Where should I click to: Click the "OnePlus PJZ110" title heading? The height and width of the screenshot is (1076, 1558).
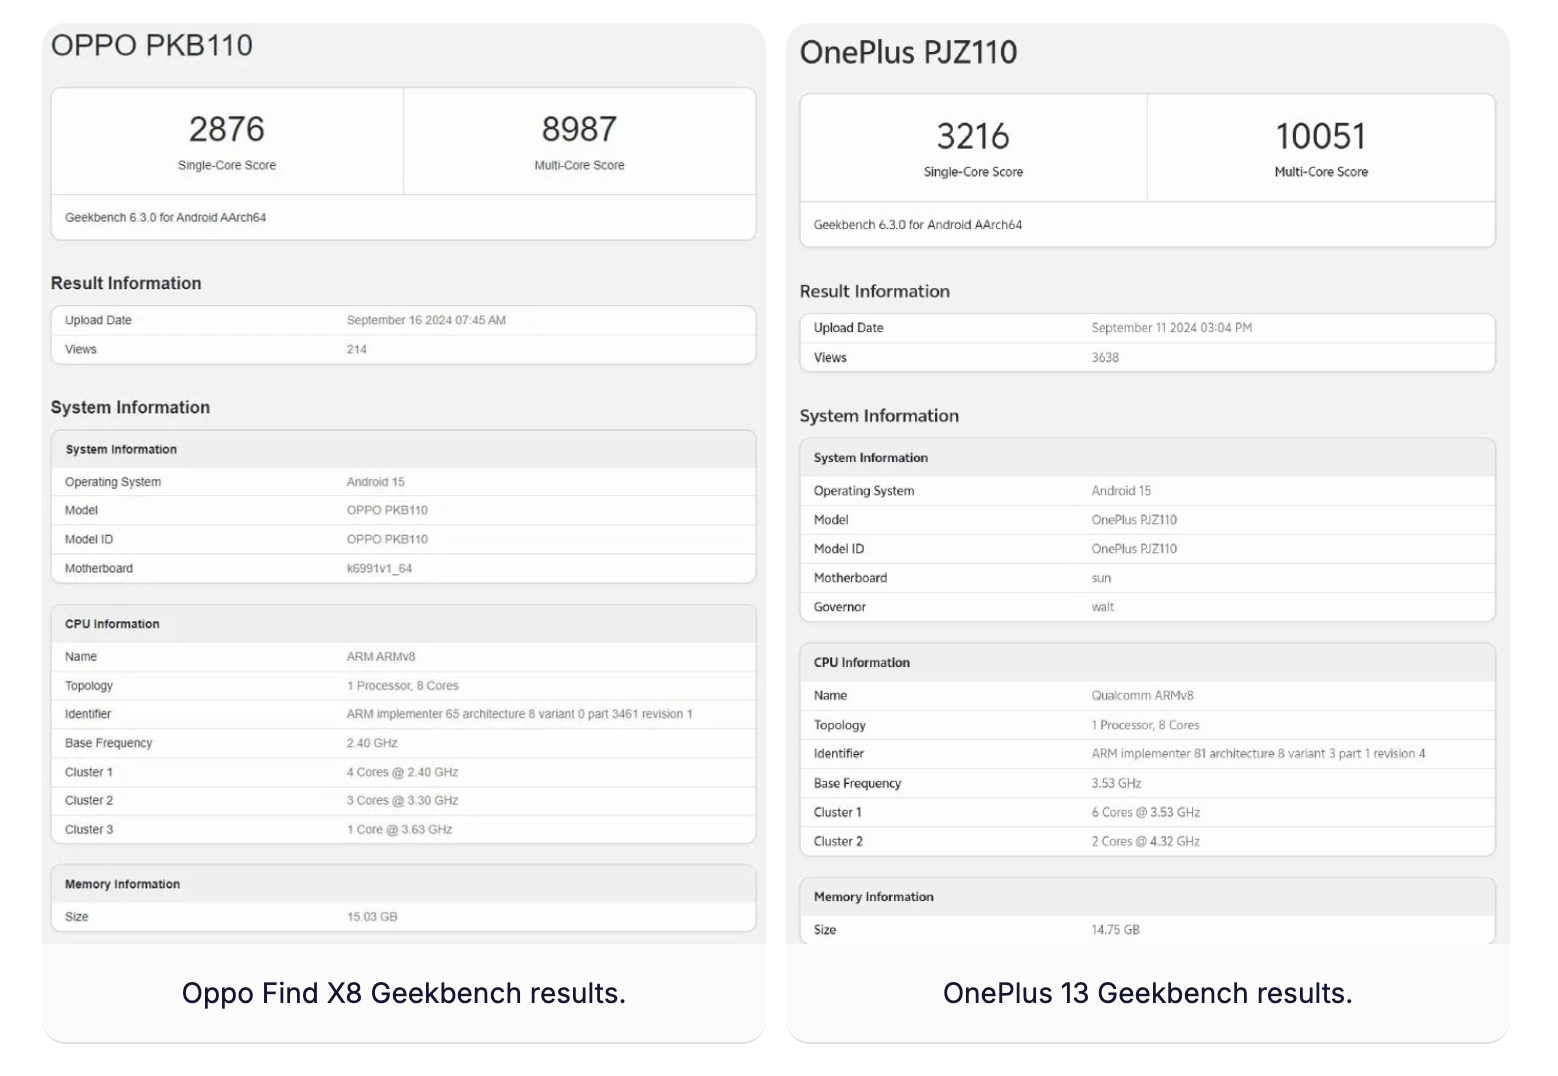[x=908, y=52]
